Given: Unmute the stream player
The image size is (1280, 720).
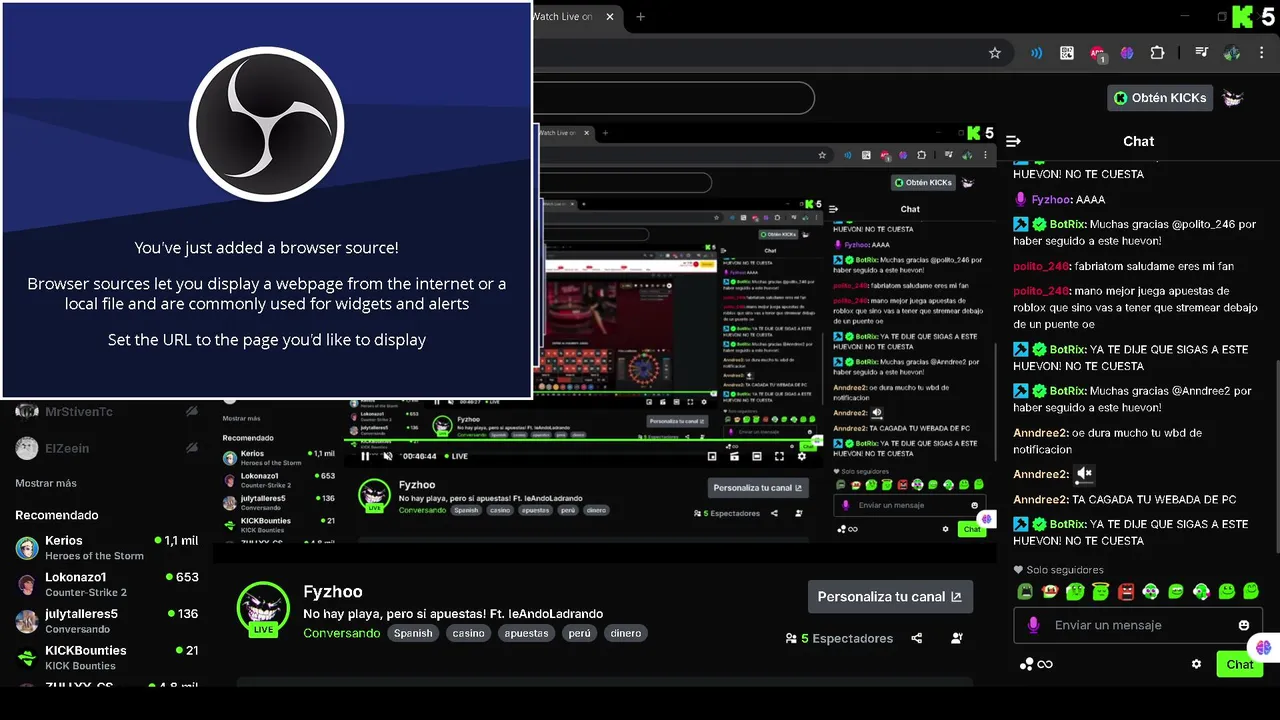Looking at the screenshot, I should [x=388, y=456].
